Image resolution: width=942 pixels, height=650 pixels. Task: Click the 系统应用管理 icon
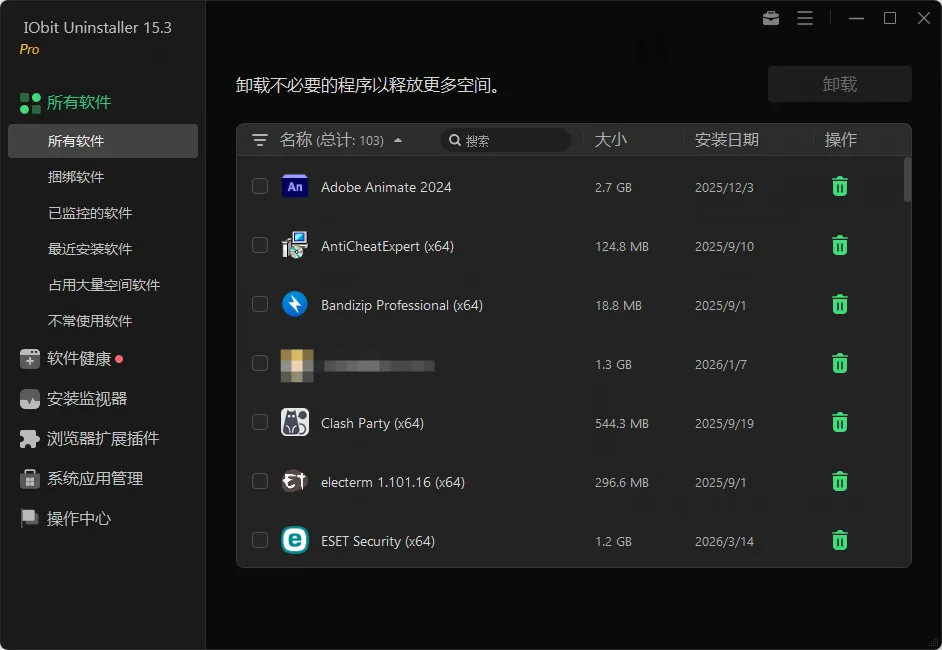[29, 479]
